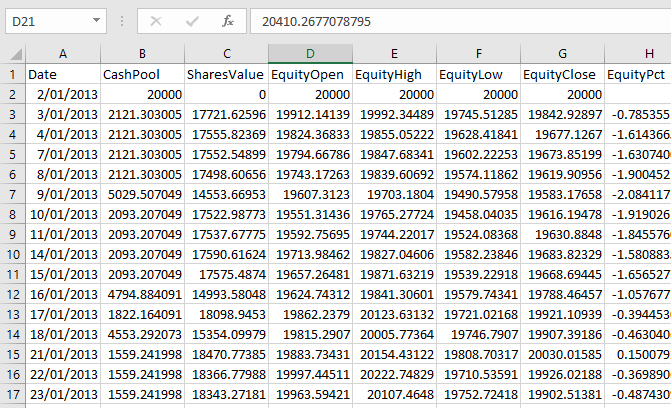Select column H header
This screenshot has width=671, height=408.
(x=638, y=54)
